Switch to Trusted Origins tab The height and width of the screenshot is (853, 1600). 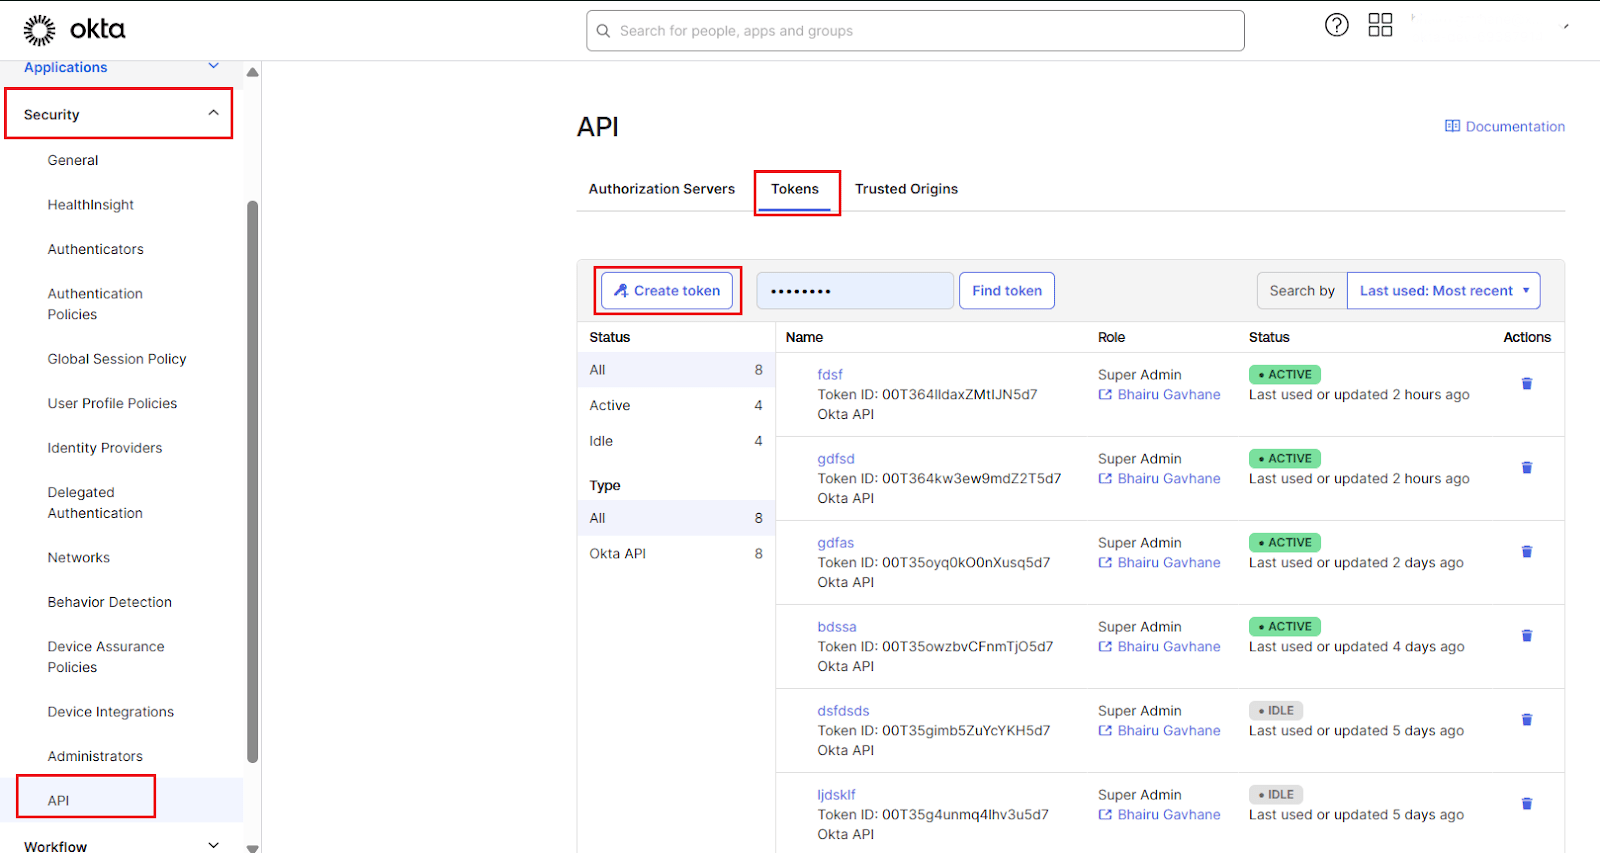point(906,189)
